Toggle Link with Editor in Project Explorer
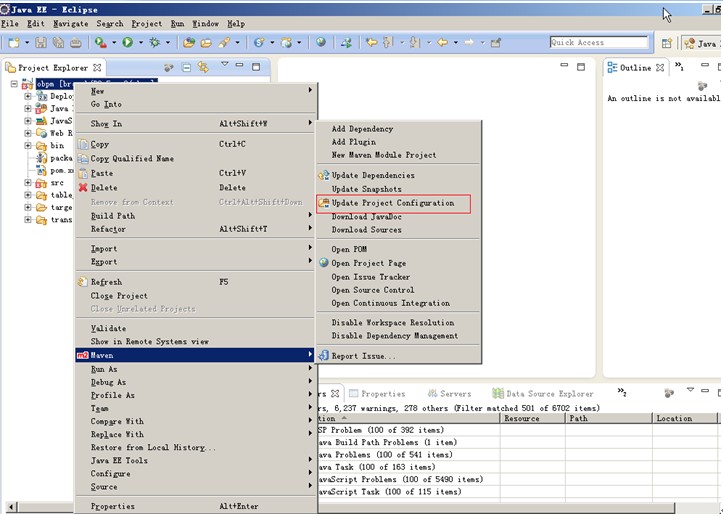The image size is (723, 516). [203, 67]
